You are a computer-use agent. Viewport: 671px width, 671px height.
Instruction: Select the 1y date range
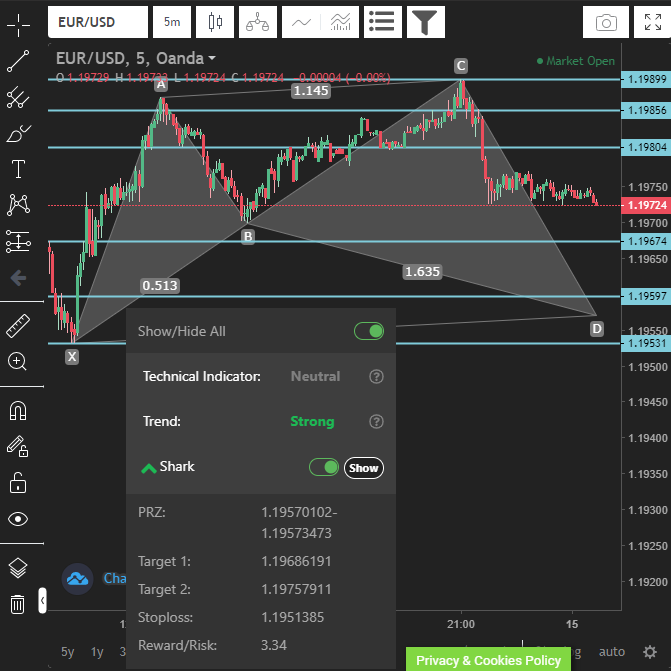coord(97,652)
